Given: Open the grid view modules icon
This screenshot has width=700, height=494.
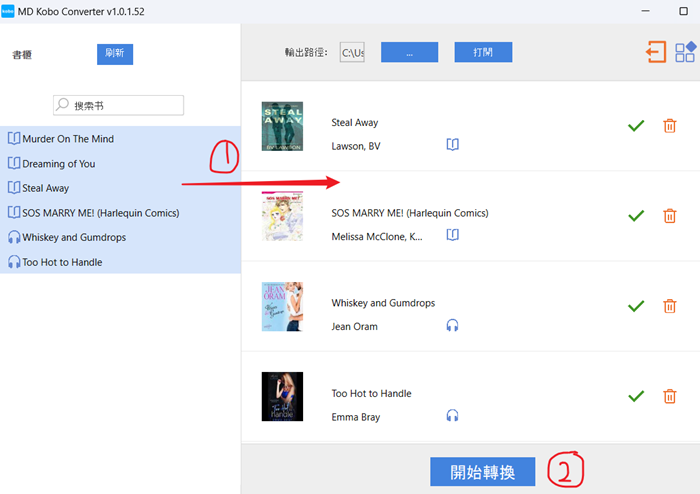Looking at the screenshot, I should click(x=685, y=52).
